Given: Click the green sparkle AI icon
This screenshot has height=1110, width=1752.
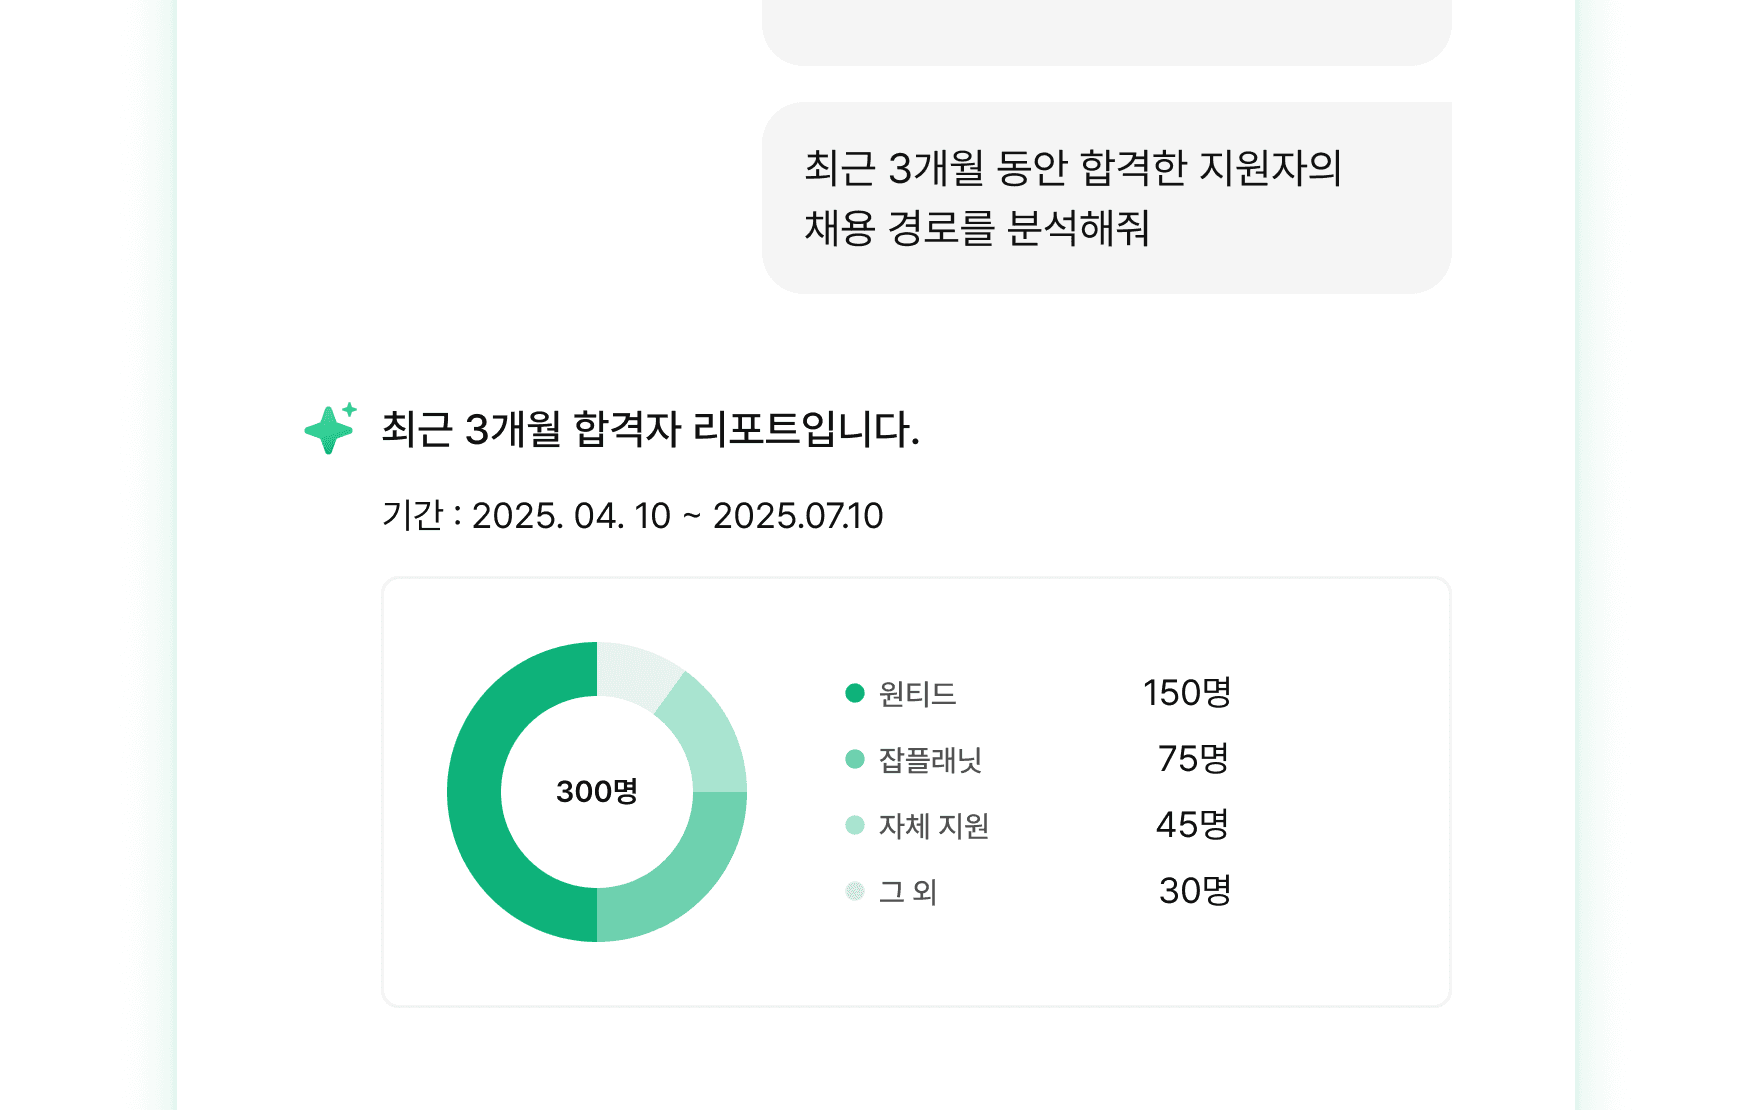Looking at the screenshot, I should [x=329, y=429].
